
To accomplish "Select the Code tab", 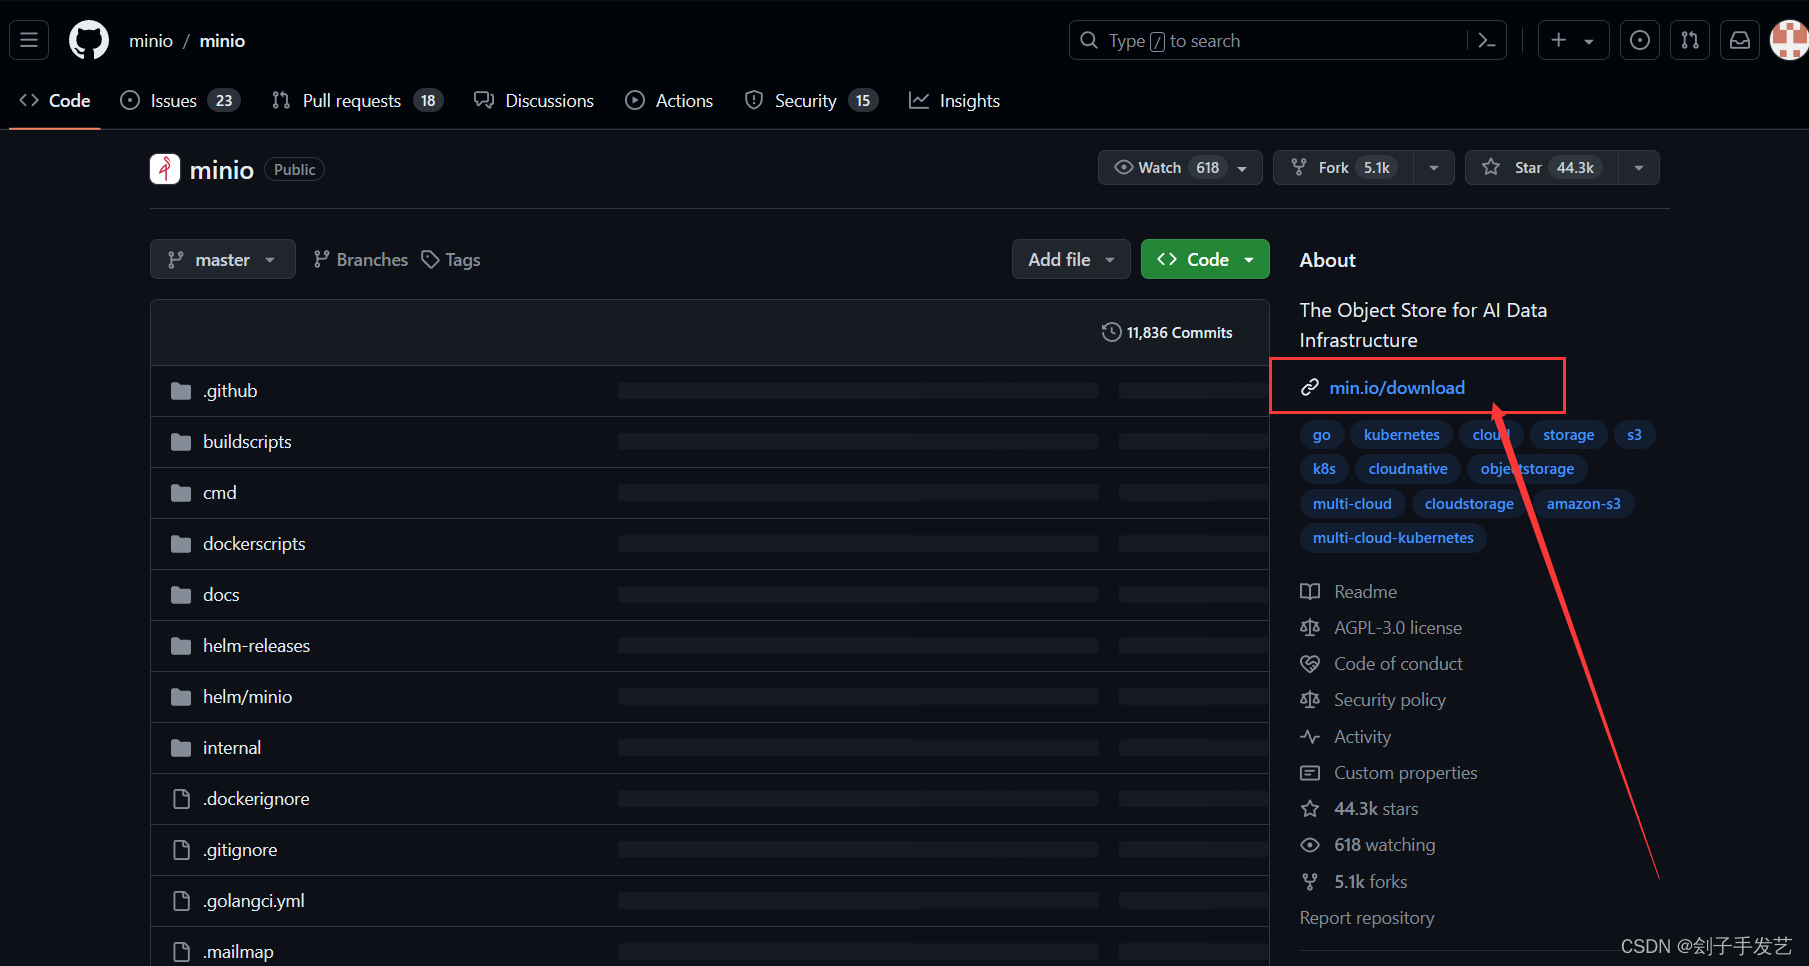I will (x=55, y=100).
